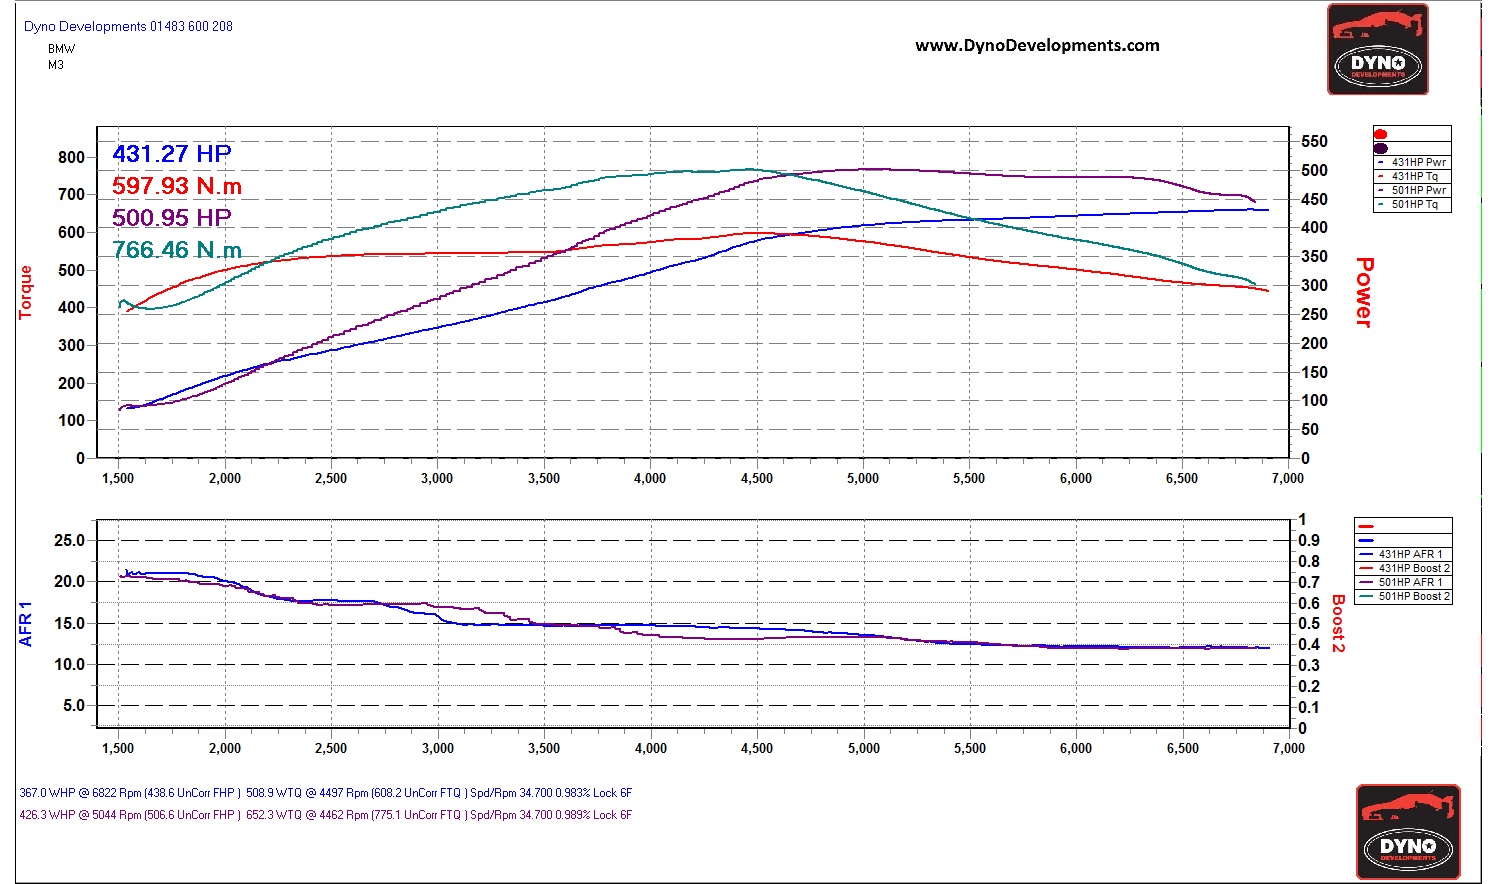Click the 766.46 N.m torque readout

[176, 250]
